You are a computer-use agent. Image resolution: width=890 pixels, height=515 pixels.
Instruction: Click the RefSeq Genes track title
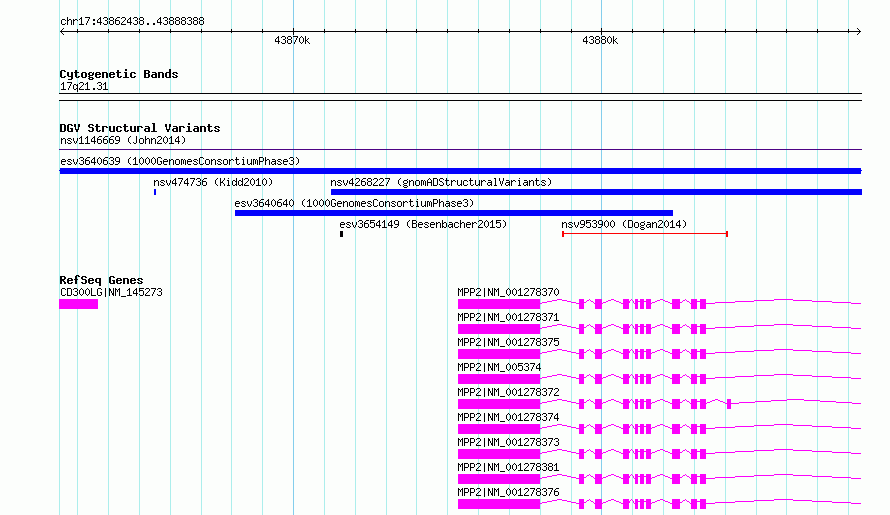click(101, 280)
